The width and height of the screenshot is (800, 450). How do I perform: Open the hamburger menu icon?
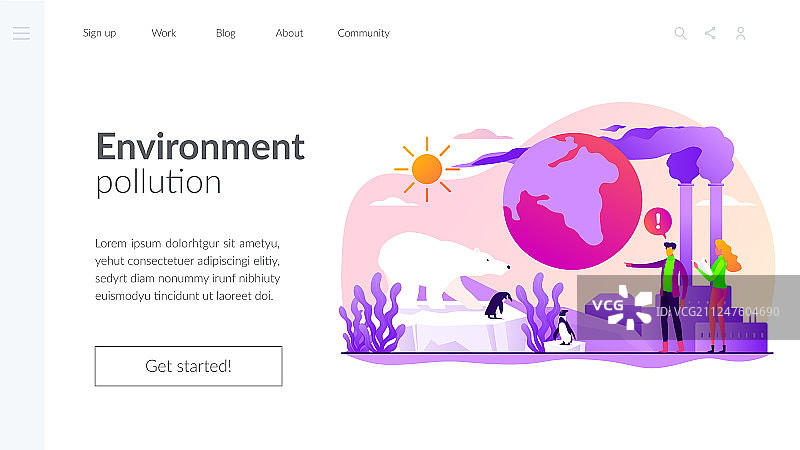pos(21,34)
